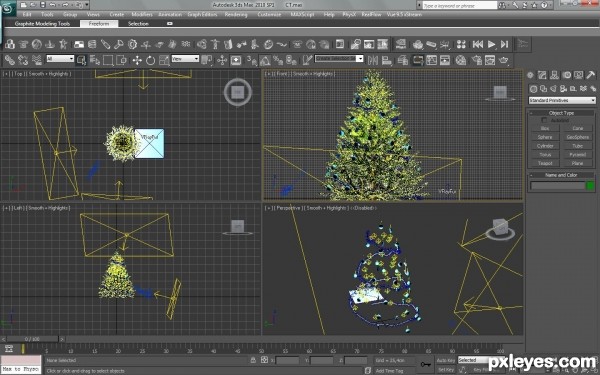Viewport: 600px width, 375px height.
Task: Toggle the Auto Key button
Action: 446,360
